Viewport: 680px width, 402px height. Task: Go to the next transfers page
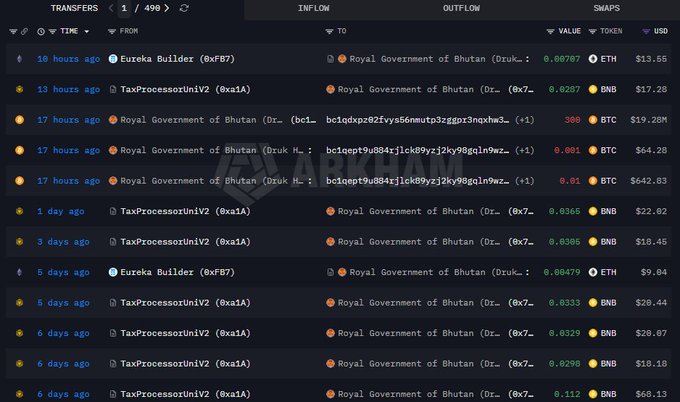[167, 8]
